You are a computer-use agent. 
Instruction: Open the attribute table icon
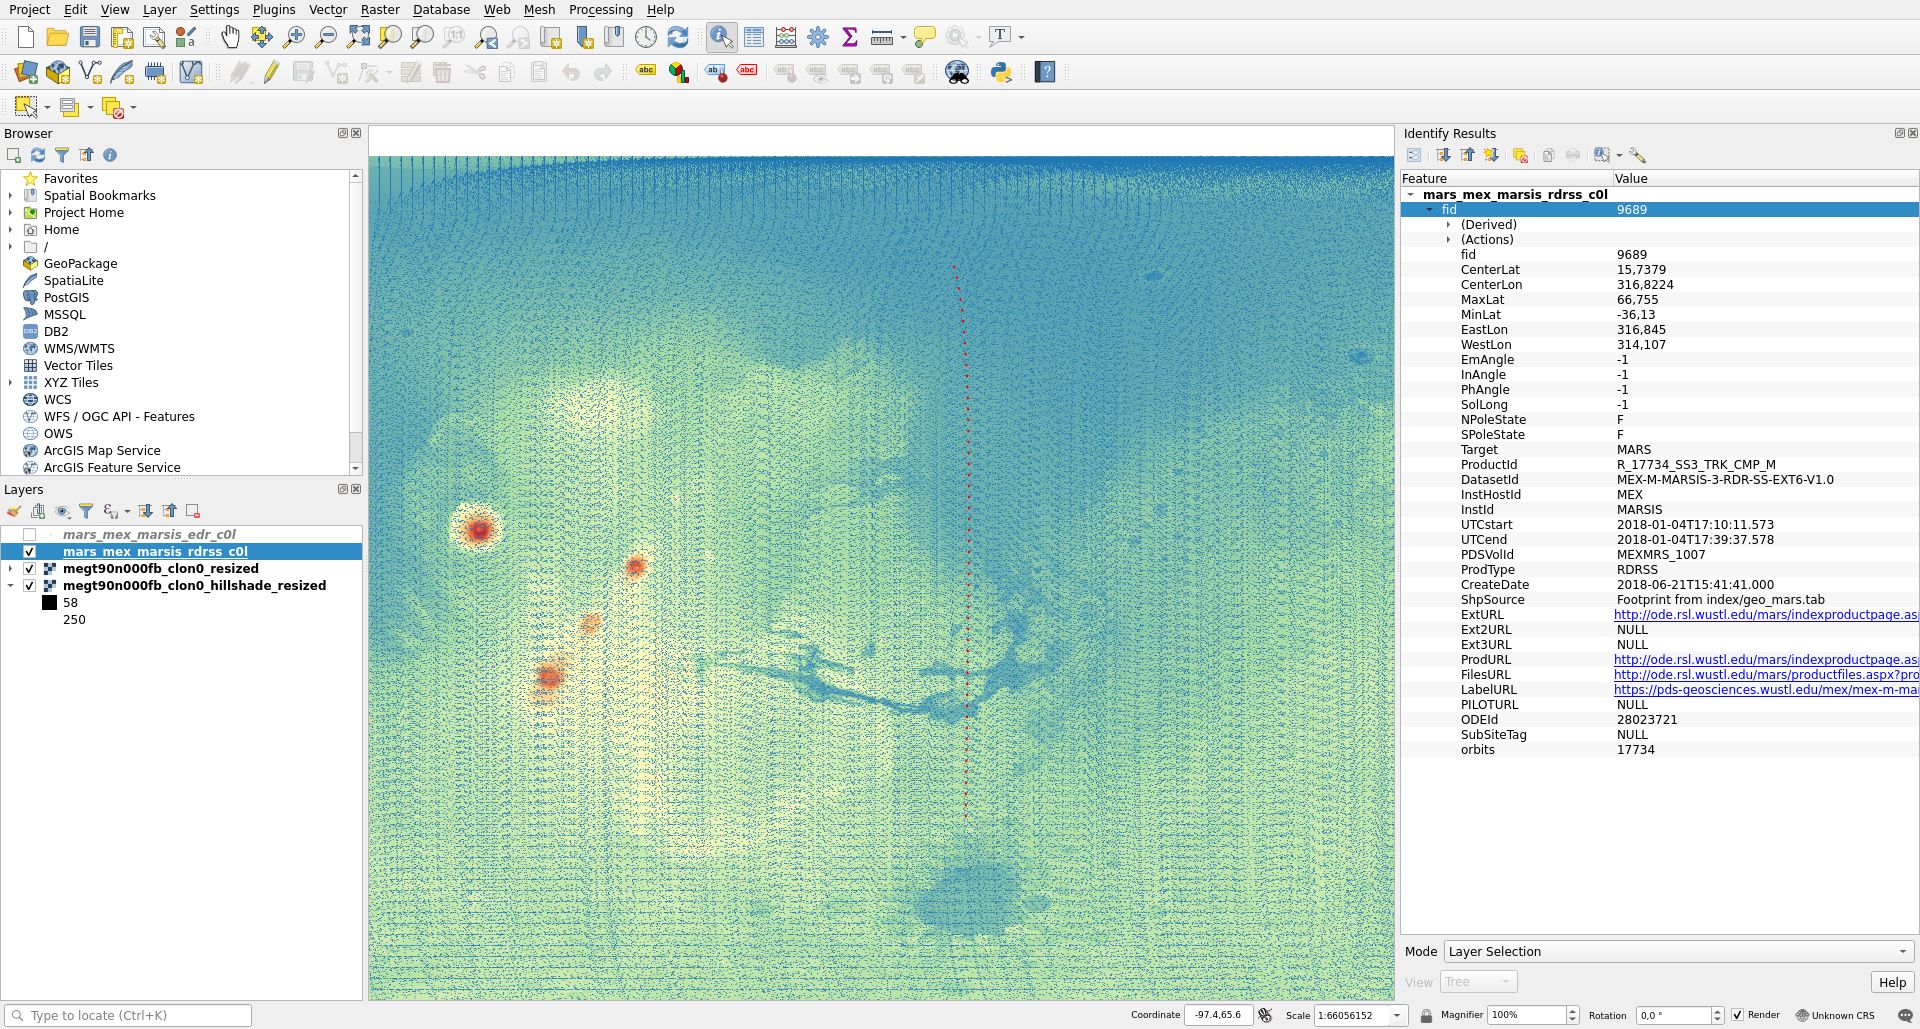[754, 37]
